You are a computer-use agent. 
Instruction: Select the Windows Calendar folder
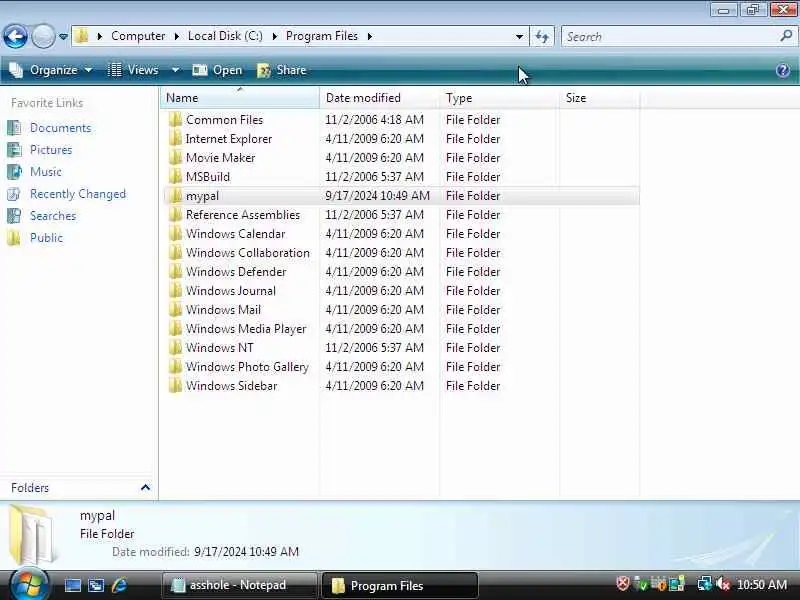coord(235,234)
